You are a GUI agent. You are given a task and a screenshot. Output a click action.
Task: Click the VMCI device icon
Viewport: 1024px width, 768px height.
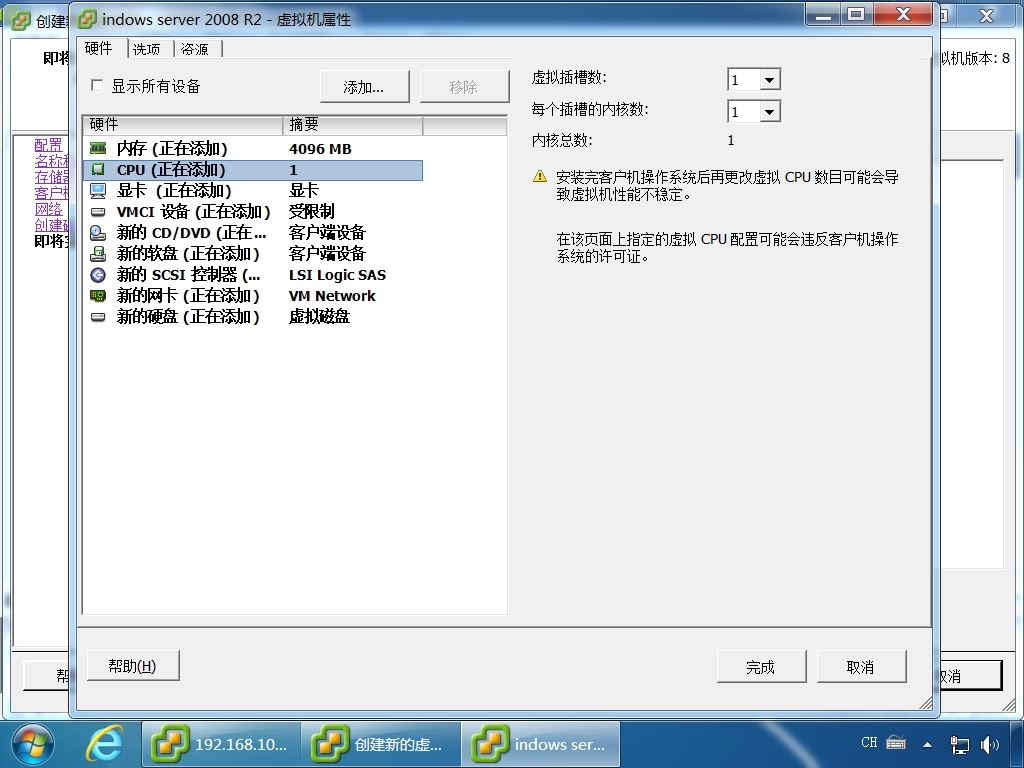tap(98, 212)
